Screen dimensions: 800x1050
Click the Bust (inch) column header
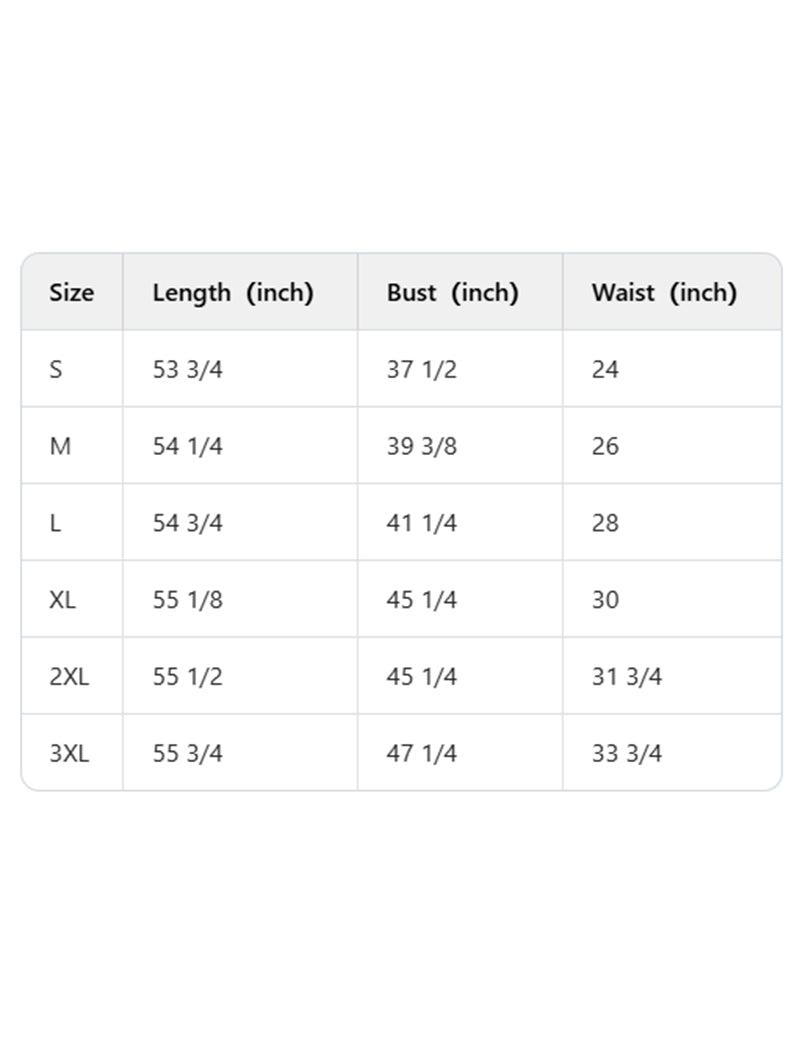click(453, 293)
